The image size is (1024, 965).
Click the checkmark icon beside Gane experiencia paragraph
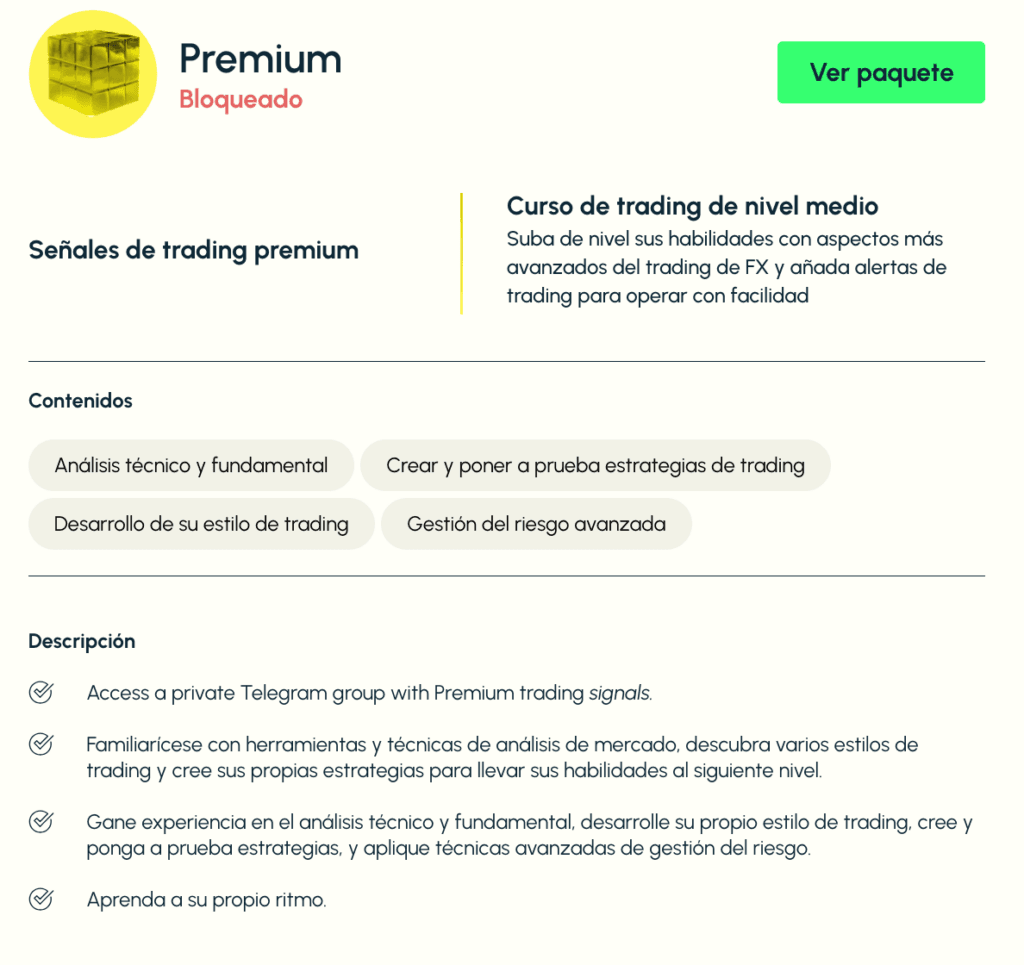point(41,822)
